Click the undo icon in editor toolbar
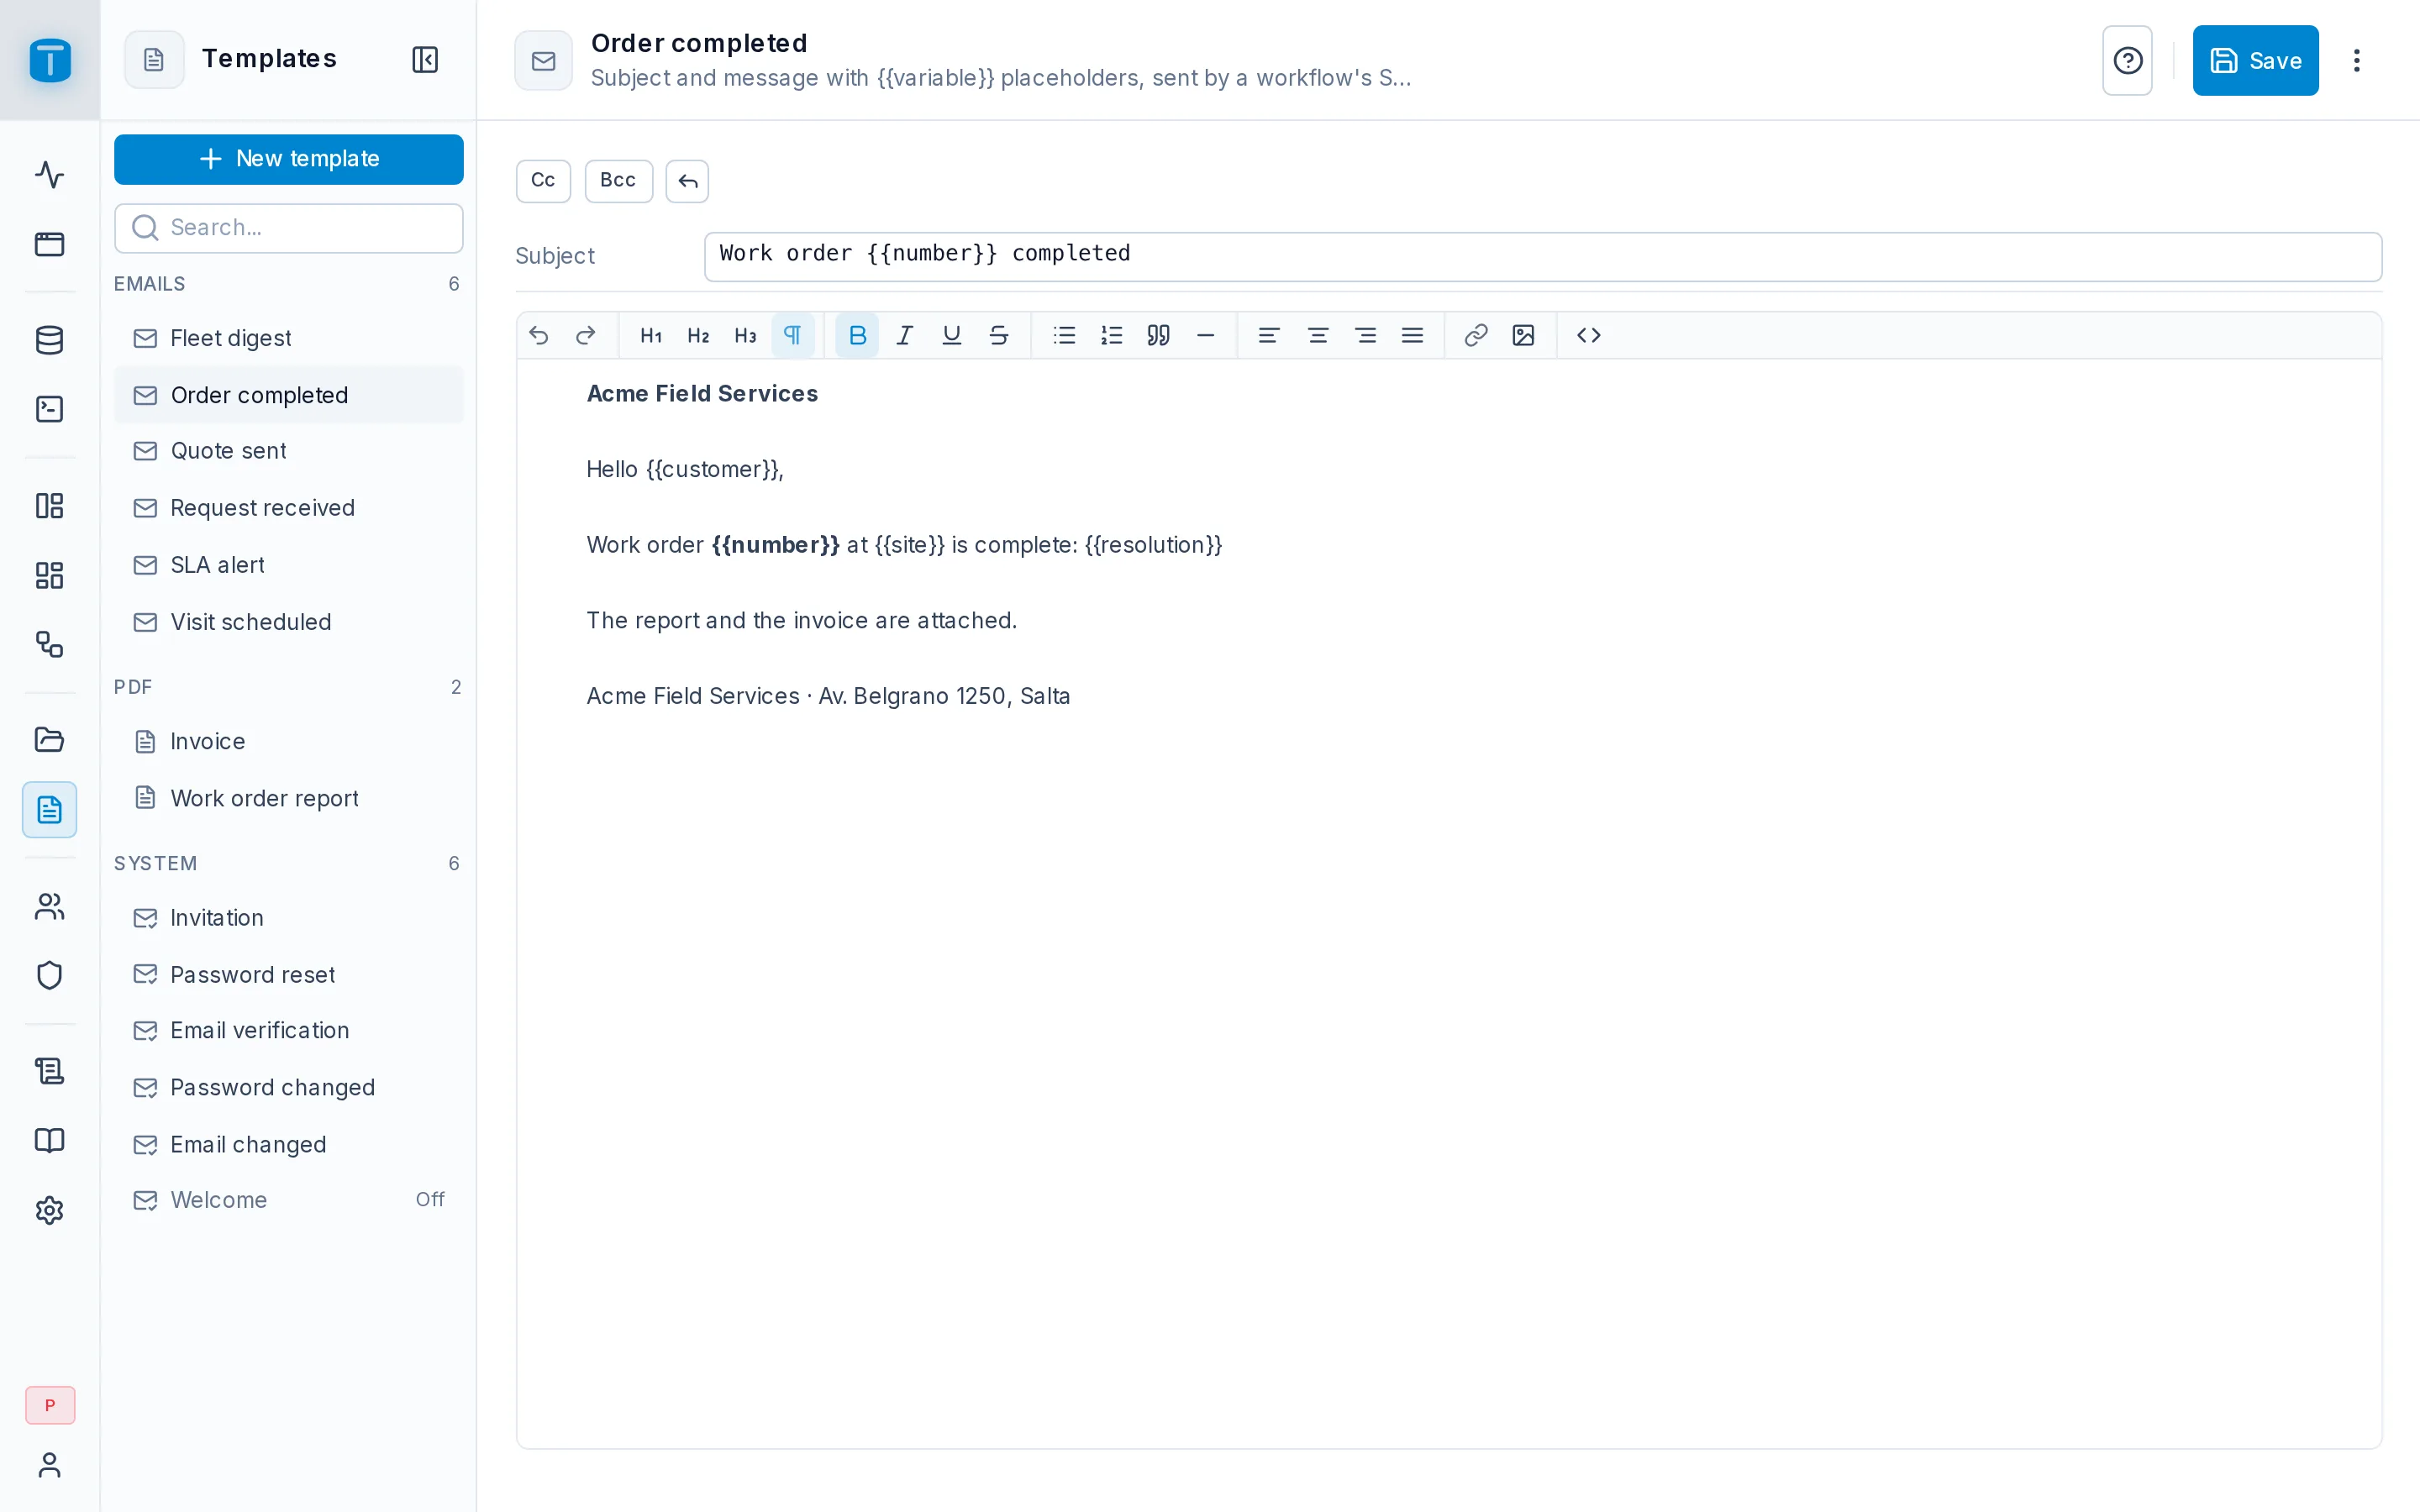The image size is (2420, 1512). point(539,336)
